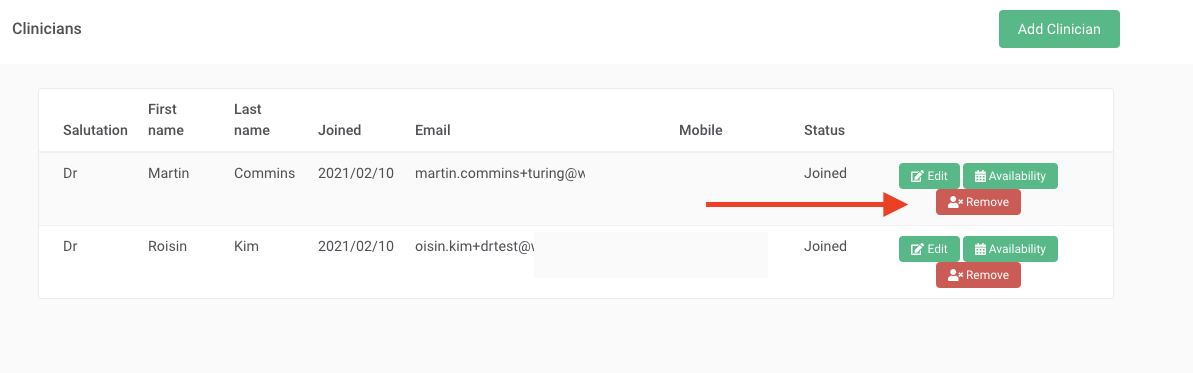Click the Mobile column header
1193x373 pixels.
tap(701, 130)
